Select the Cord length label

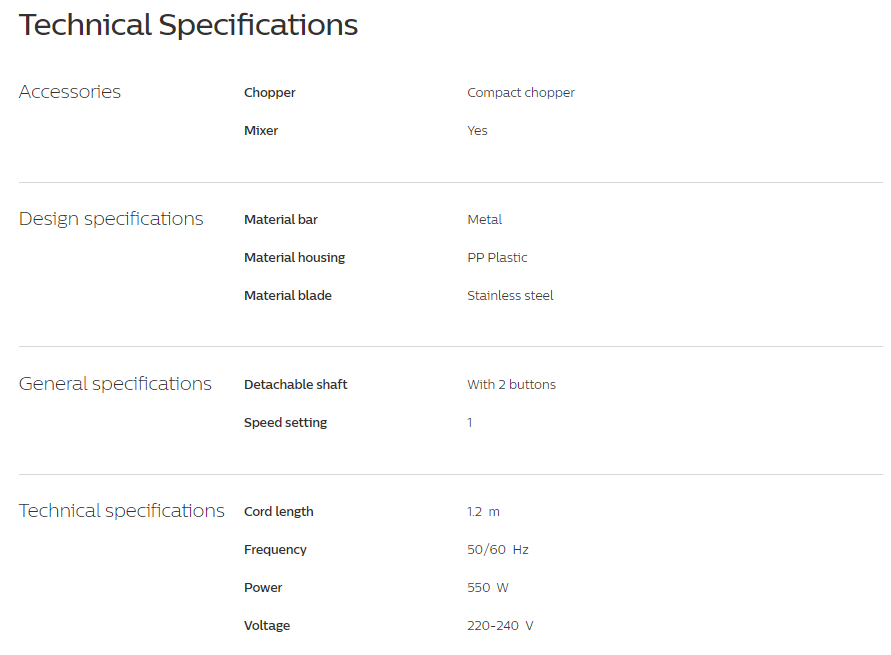[279, 512]
